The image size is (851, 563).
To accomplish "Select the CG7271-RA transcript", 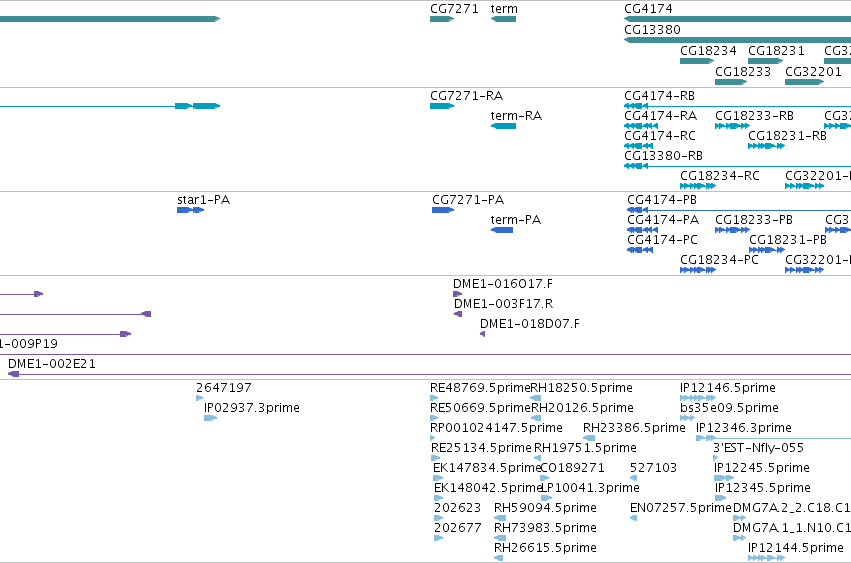I will (442, 106).
